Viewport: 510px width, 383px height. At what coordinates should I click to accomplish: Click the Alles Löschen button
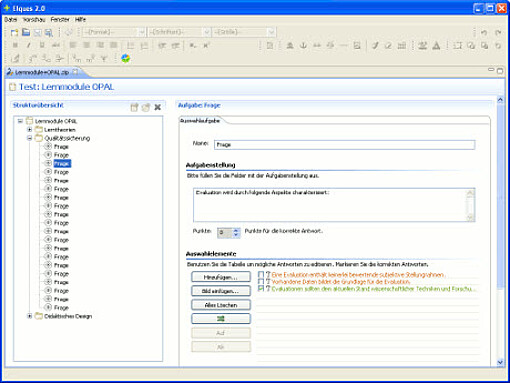tap(221, 305)
